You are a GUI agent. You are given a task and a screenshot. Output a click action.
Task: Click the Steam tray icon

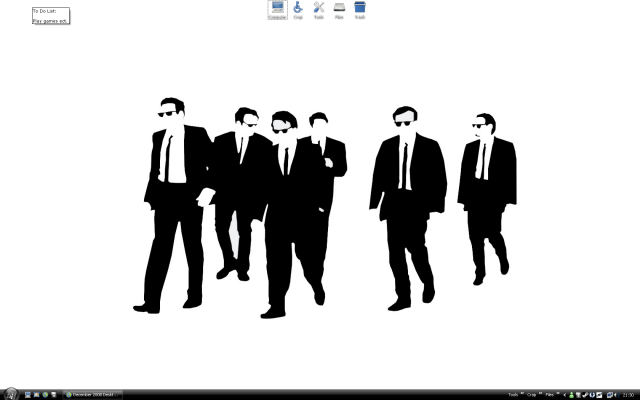click(x=586, y=395)
